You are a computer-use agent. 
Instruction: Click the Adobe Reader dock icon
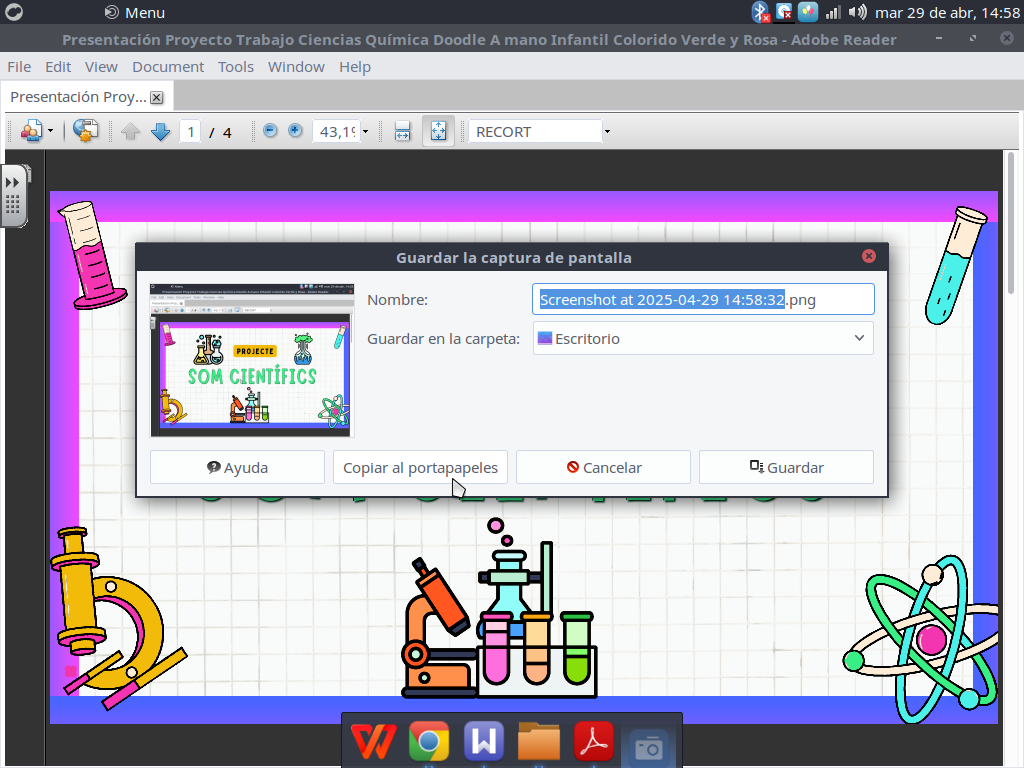pos(594,741)
